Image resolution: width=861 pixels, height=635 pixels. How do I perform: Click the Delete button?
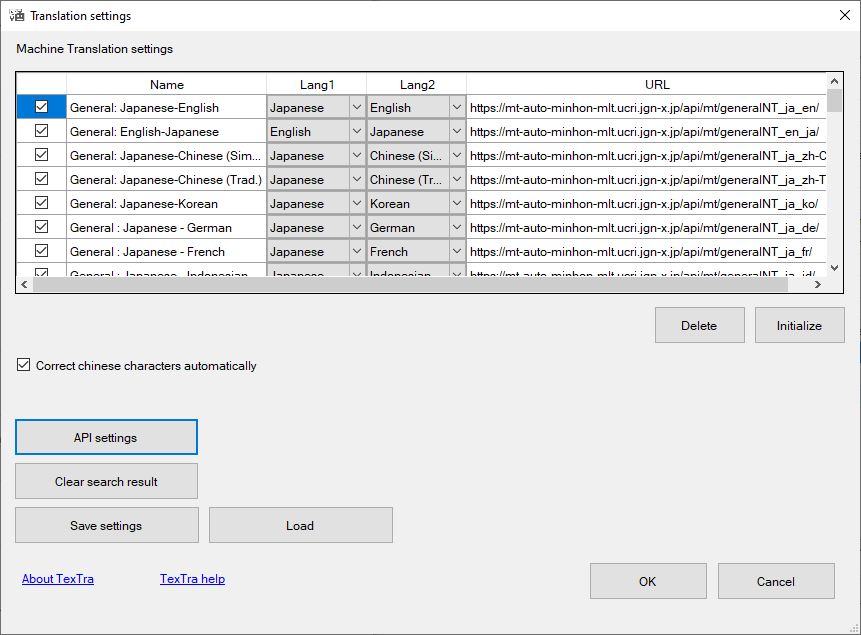tap(700, 325)
